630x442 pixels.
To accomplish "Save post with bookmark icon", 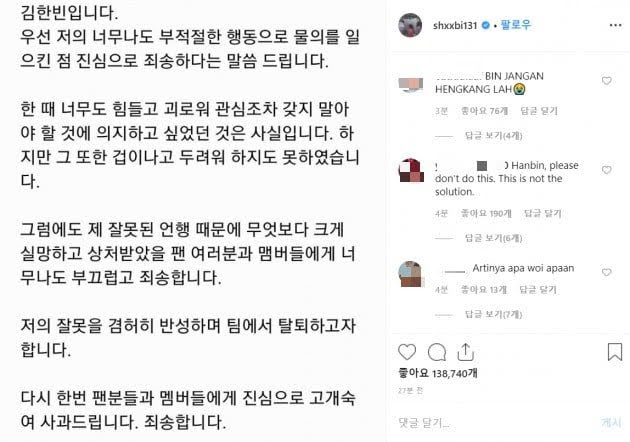I will click(615, 352).
